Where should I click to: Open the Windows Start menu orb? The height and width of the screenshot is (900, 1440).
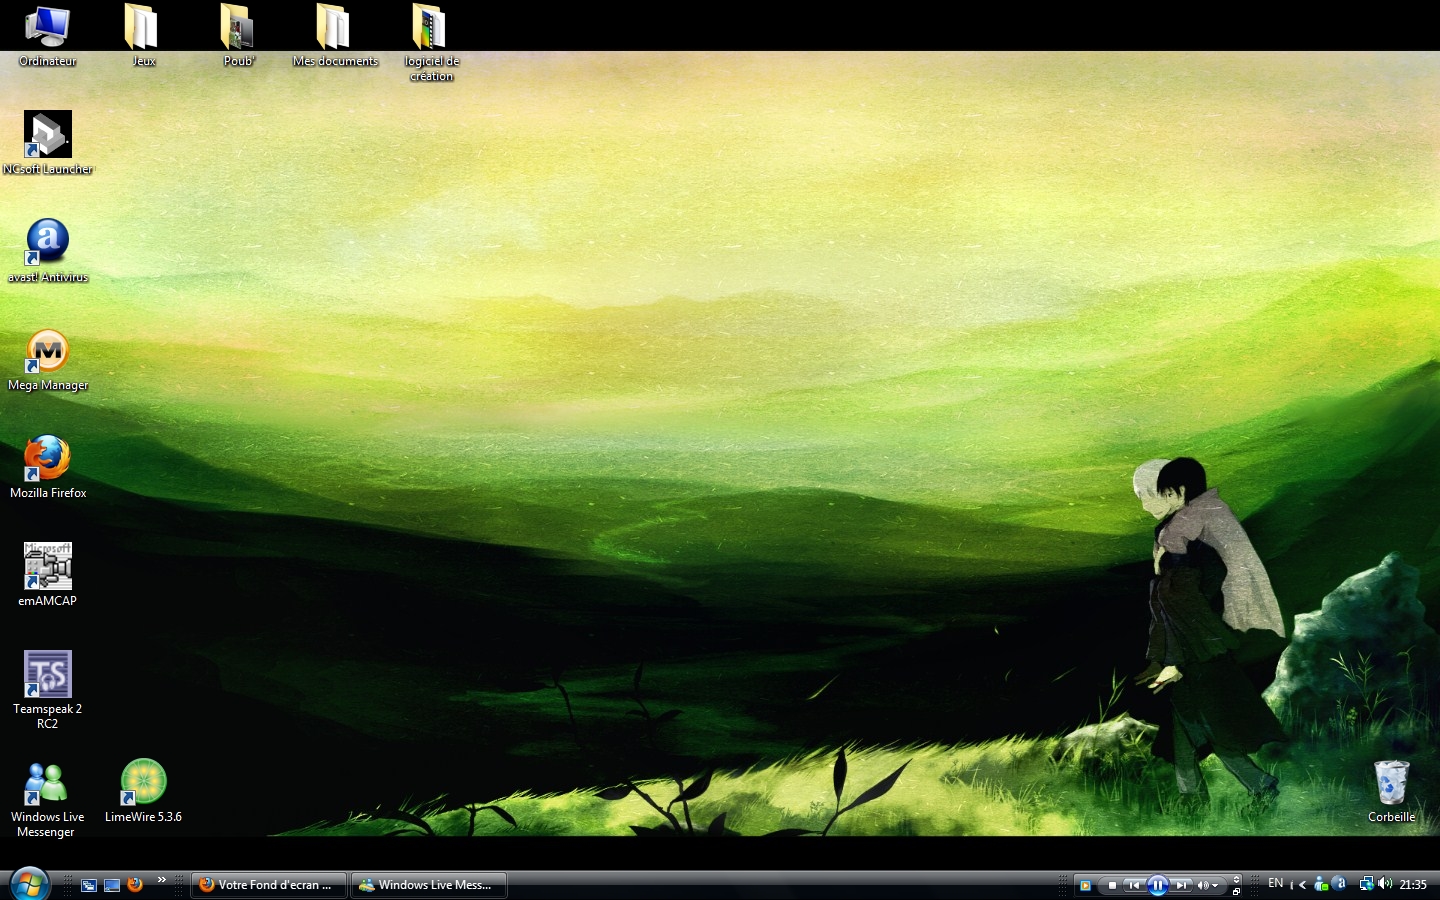point(29,884)
